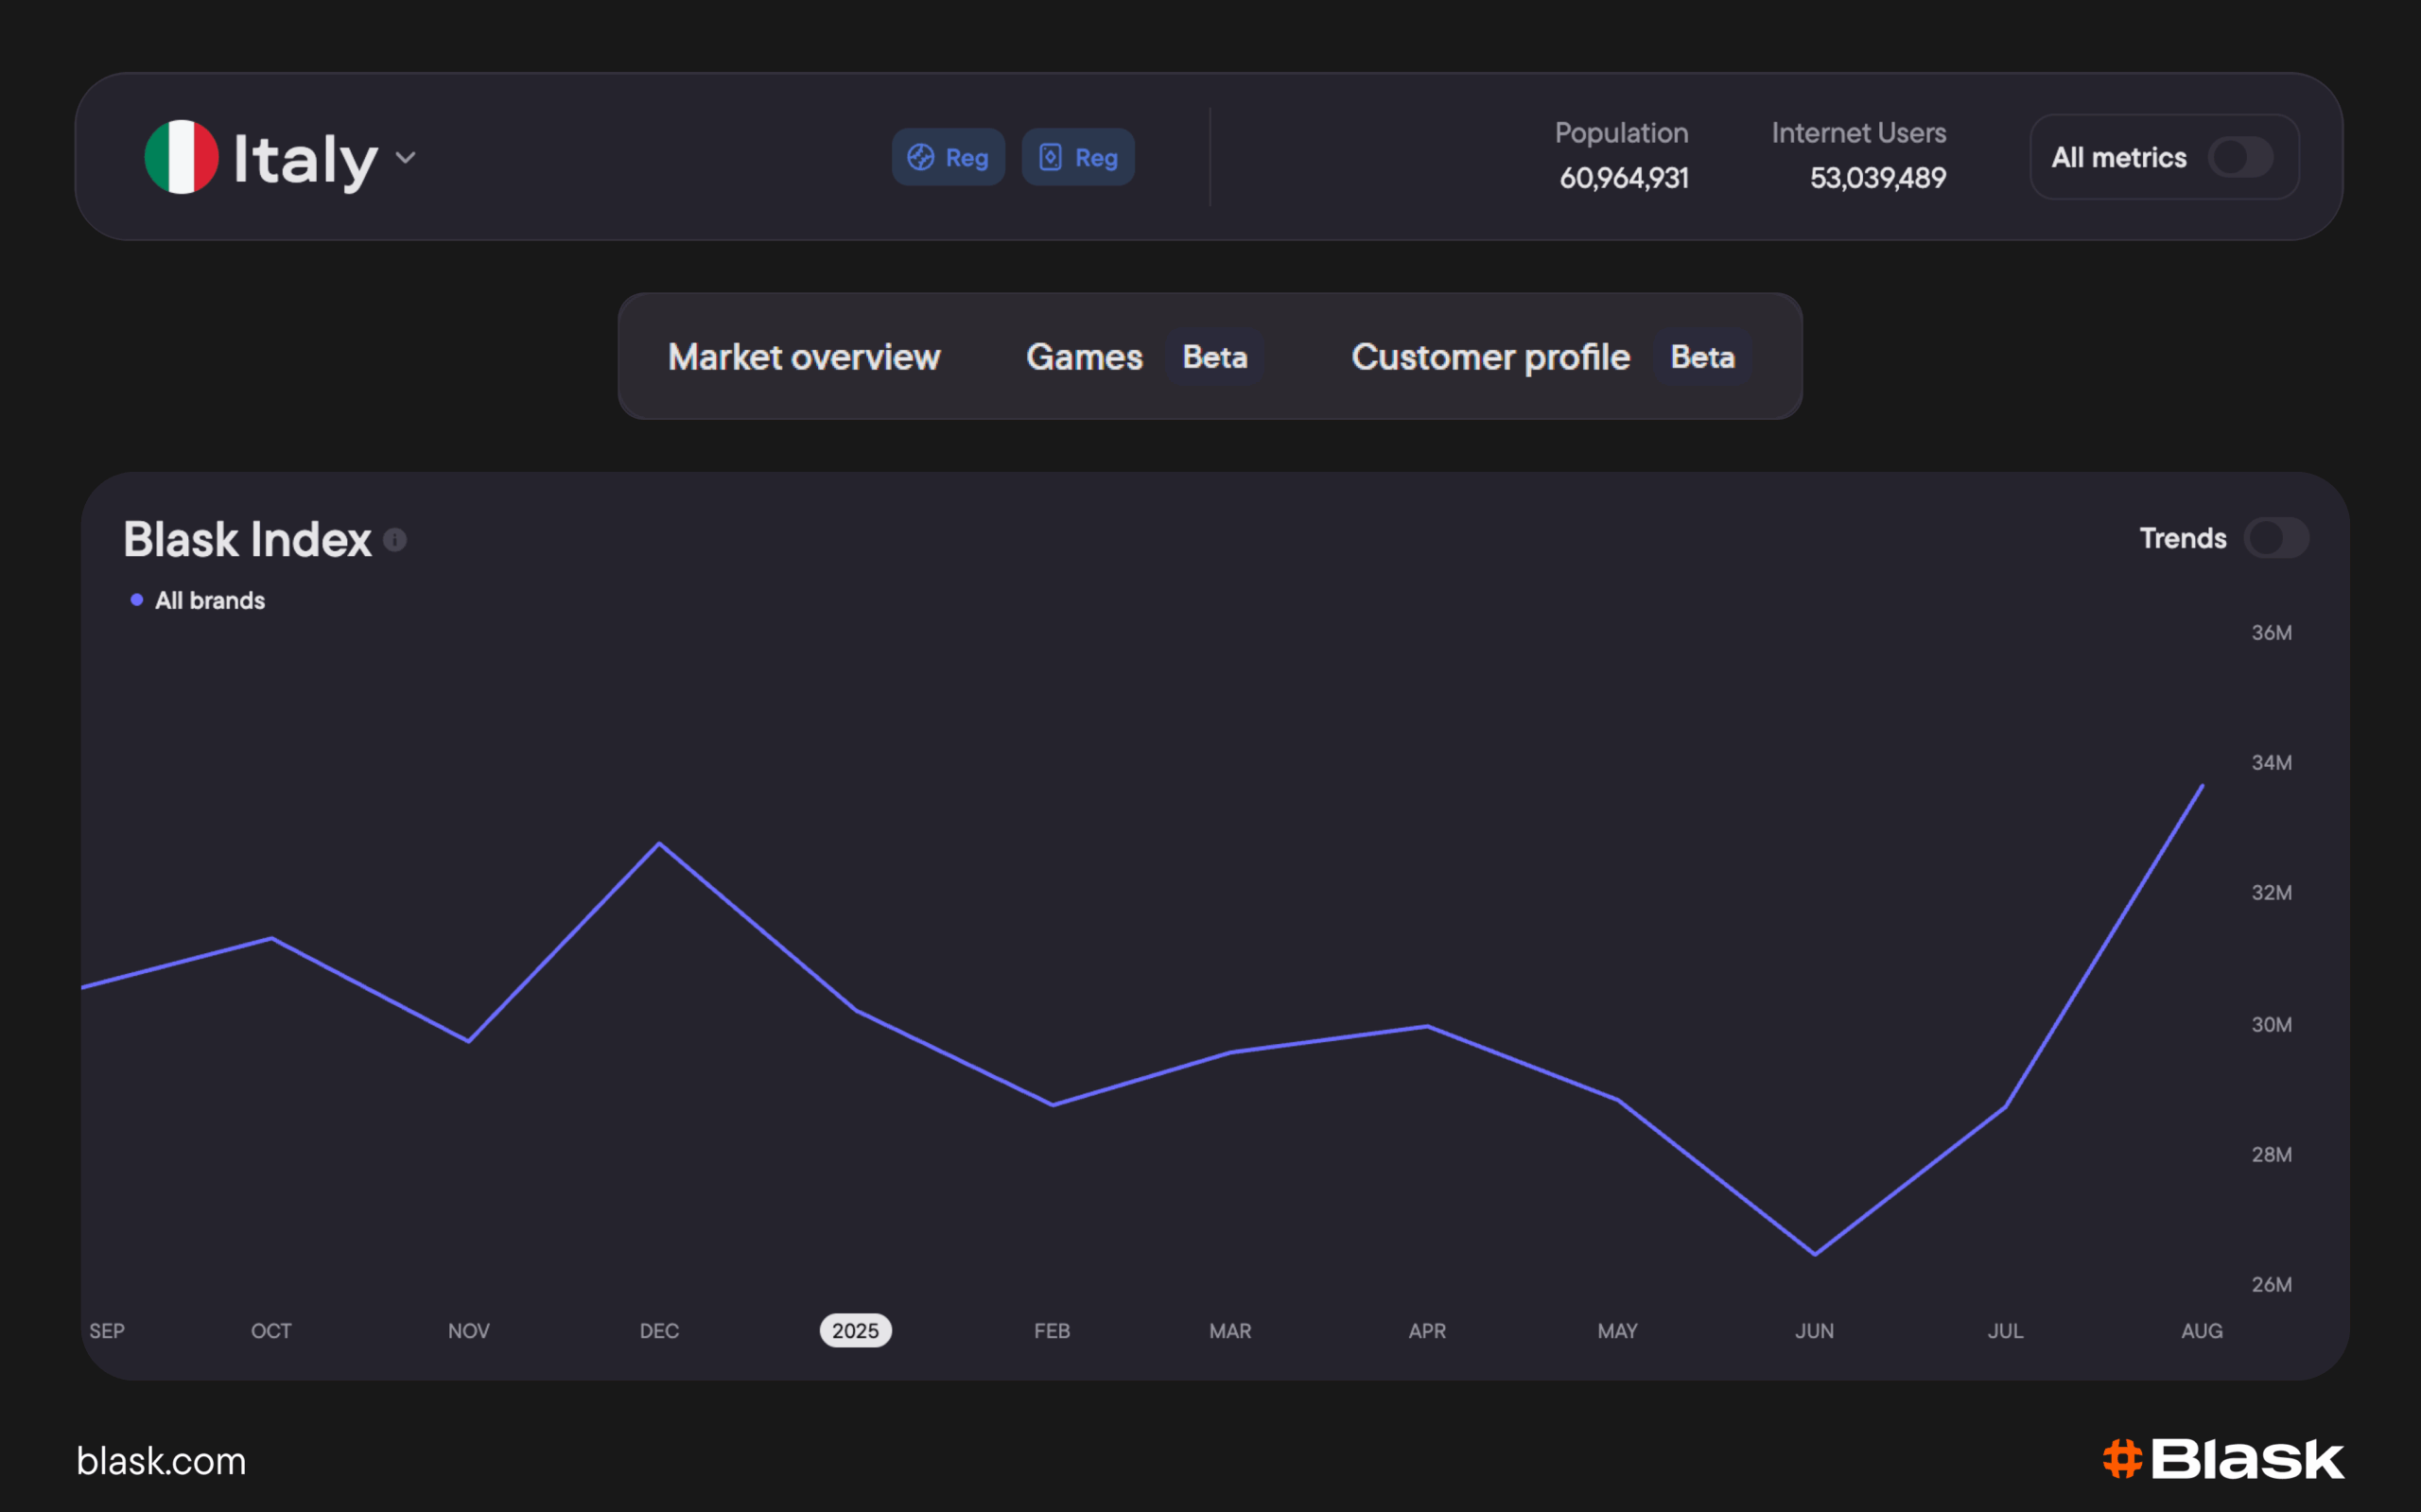Click the DEC peak on chart line
The width and height of the screenshot is (2421, 1512).
659,844
